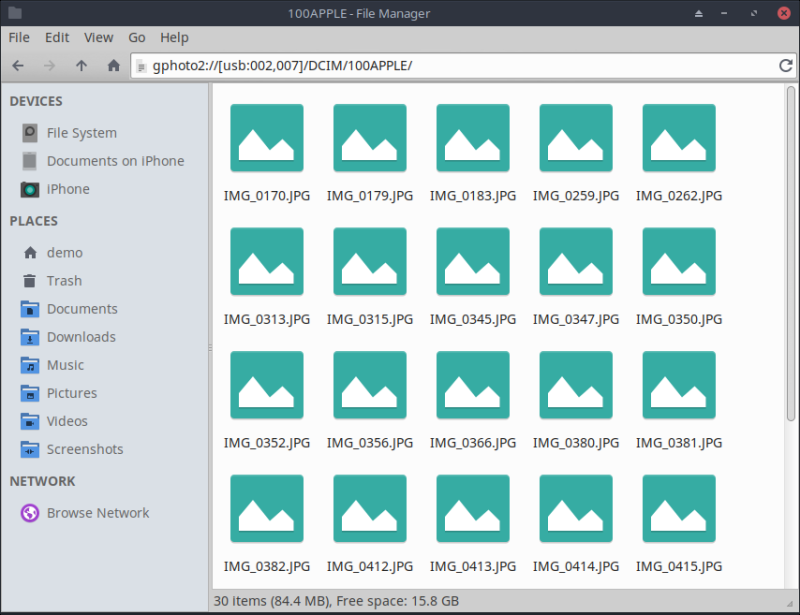Select the IMG_0350.JPG file
The height and width of the screenshot is (615, 800).
tap(678, 262)
